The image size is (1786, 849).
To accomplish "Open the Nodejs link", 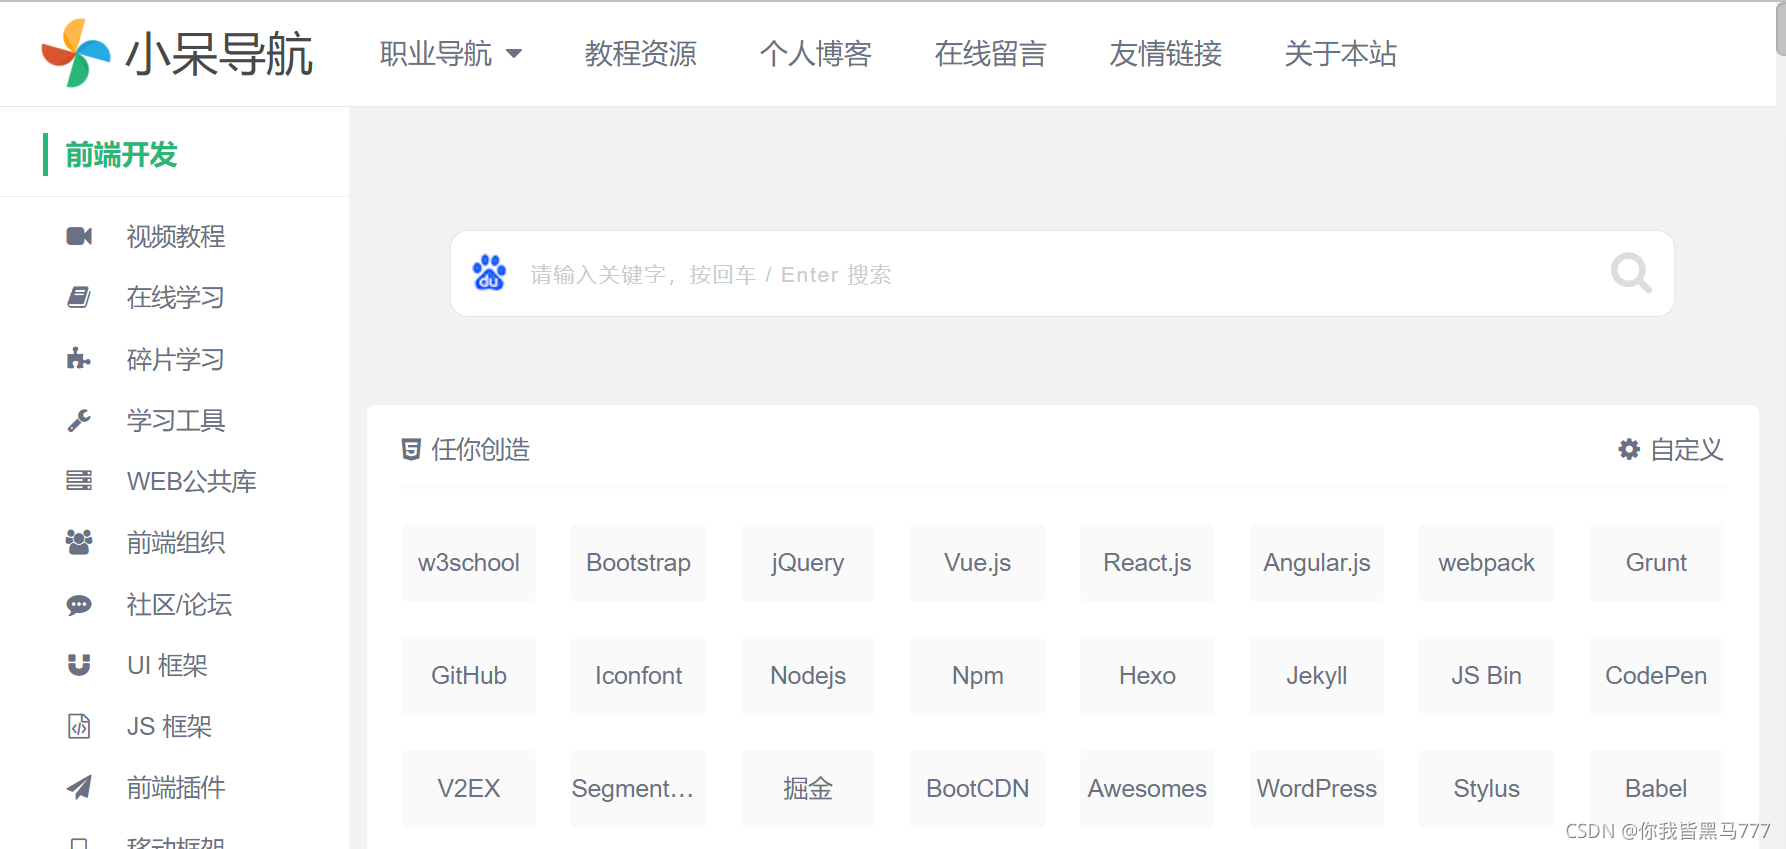I will point(808,675).
